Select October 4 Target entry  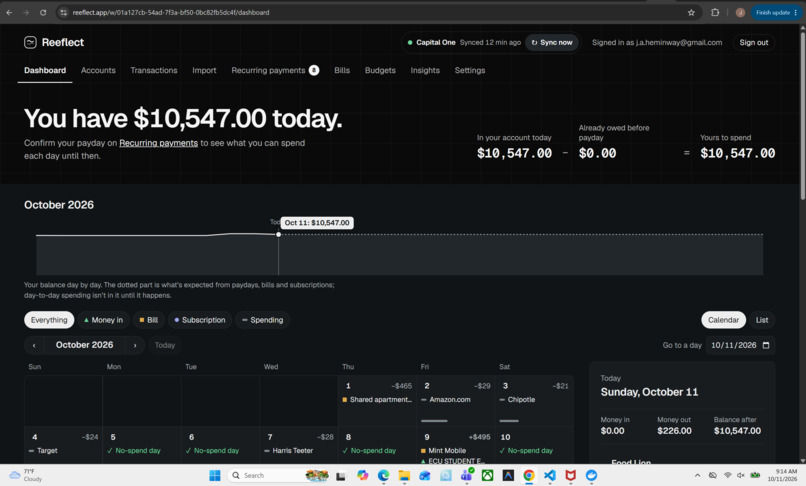[43, 451]
